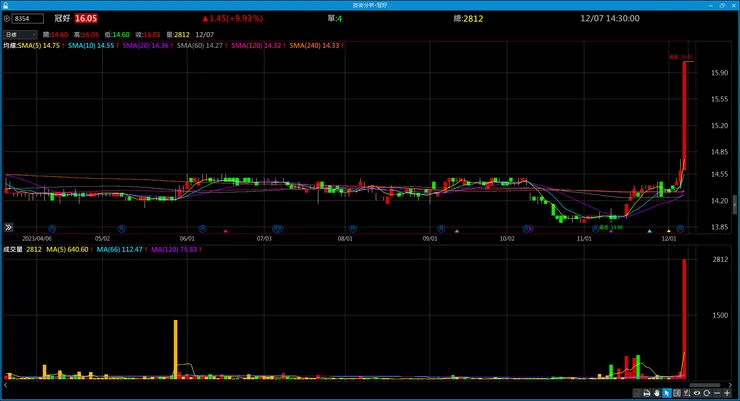Click the 07/03 date axis label
The image size is (740, 401).
[264, 239]
